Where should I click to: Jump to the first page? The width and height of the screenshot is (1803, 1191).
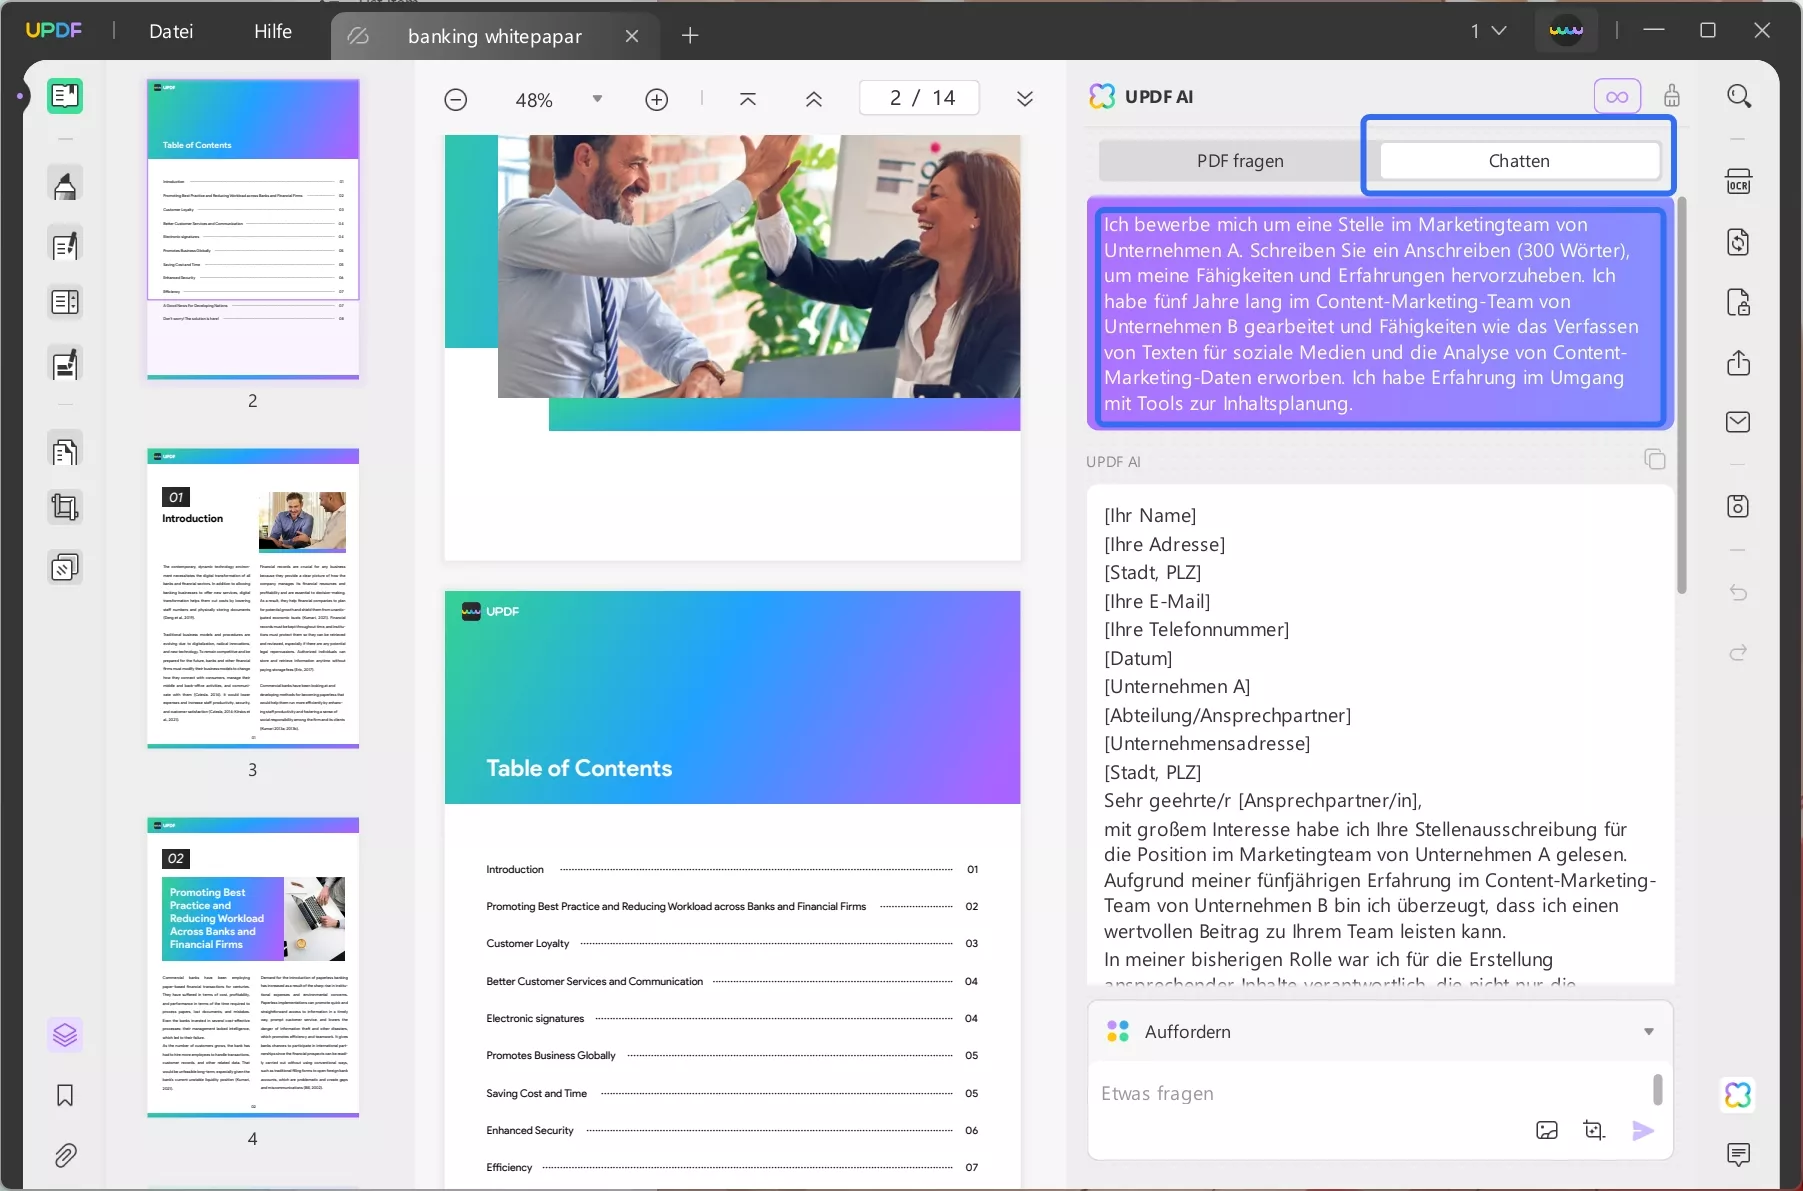point(748,99)
